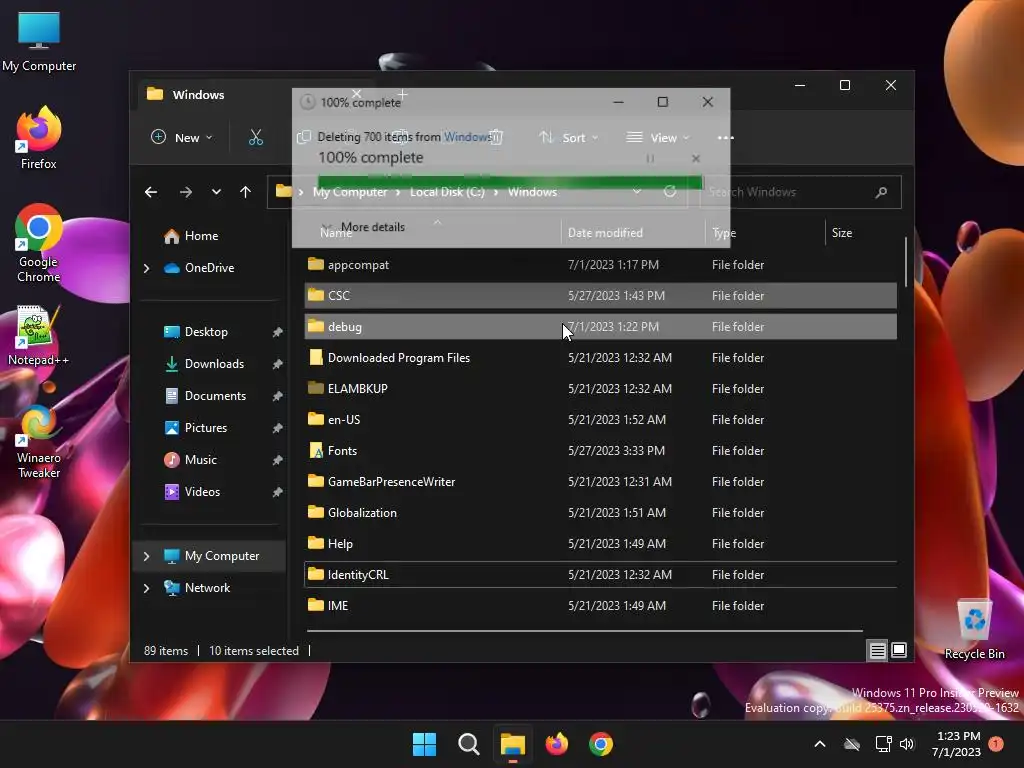
Task: Click the horizontal scrollbar in file list
Action: [x=585, y=631]
